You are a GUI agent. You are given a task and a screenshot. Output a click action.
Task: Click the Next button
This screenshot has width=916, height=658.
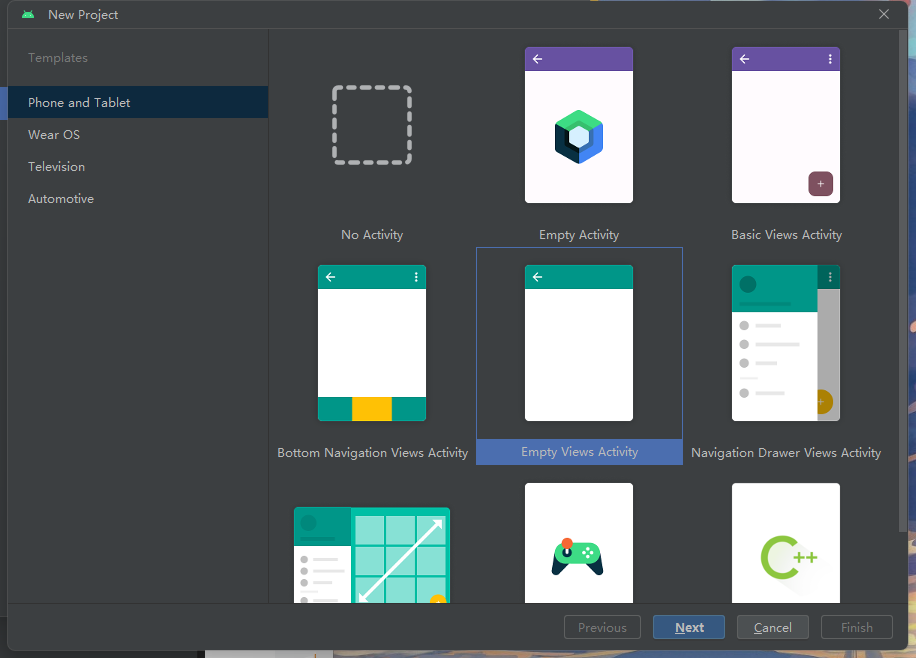[689, 627]
